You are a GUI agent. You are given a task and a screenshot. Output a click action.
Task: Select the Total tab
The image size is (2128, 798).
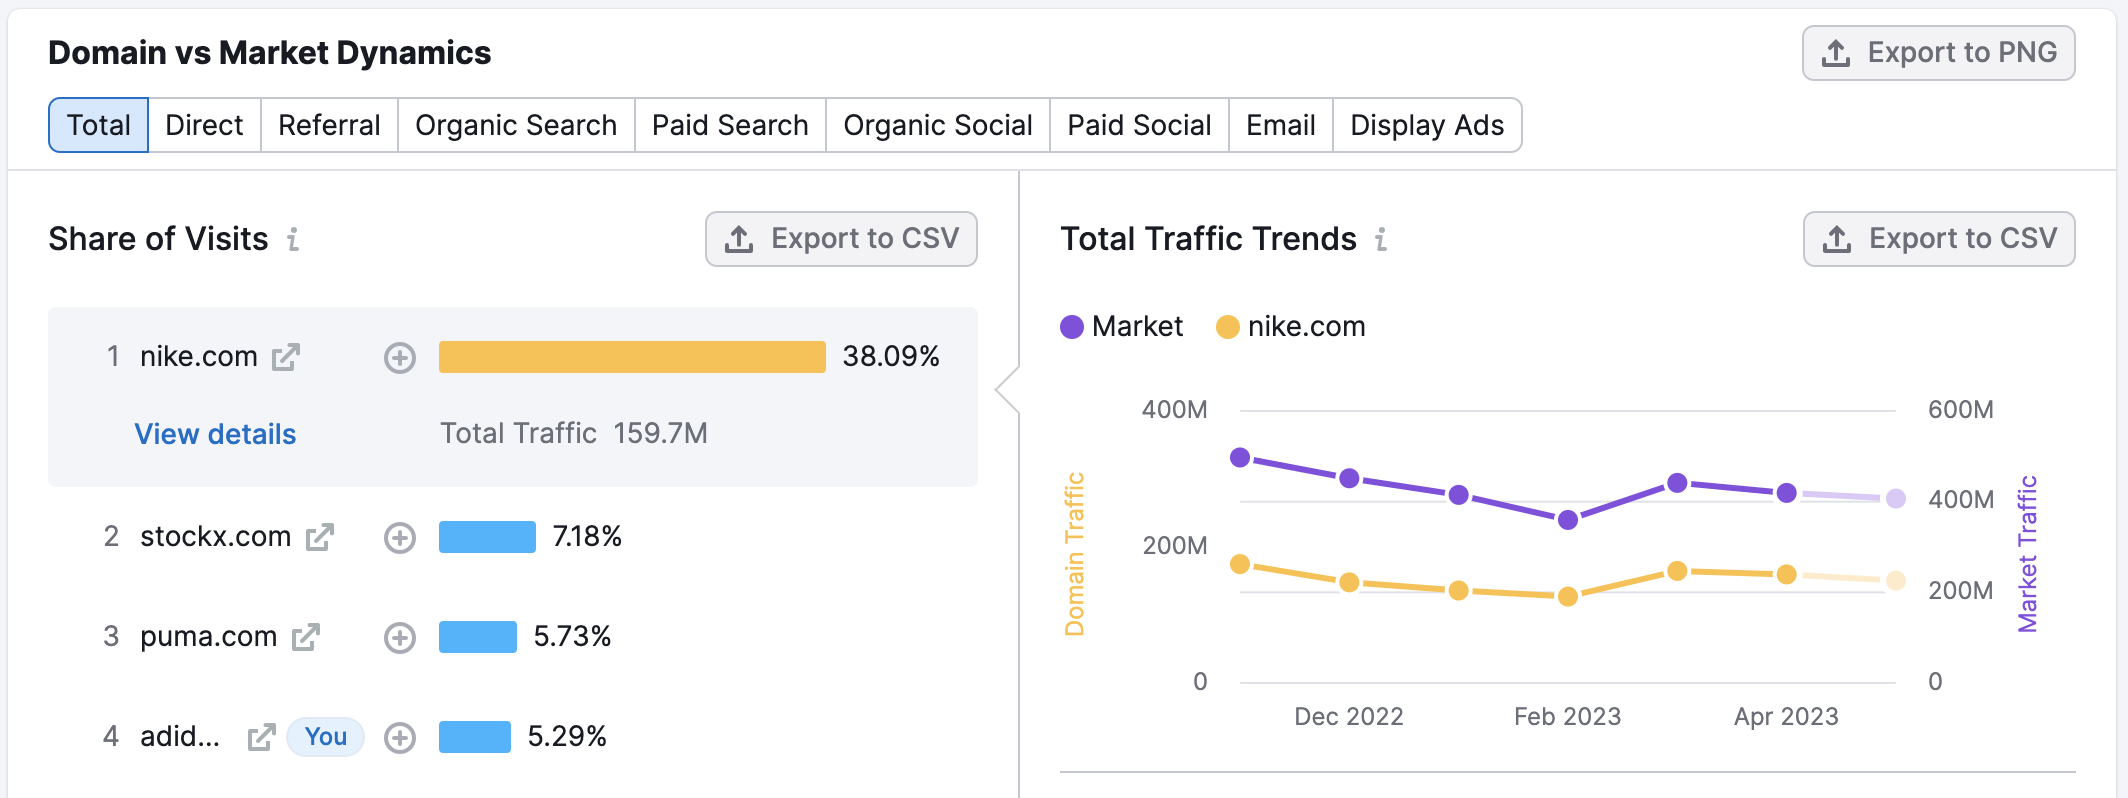(x=98, y=125)
